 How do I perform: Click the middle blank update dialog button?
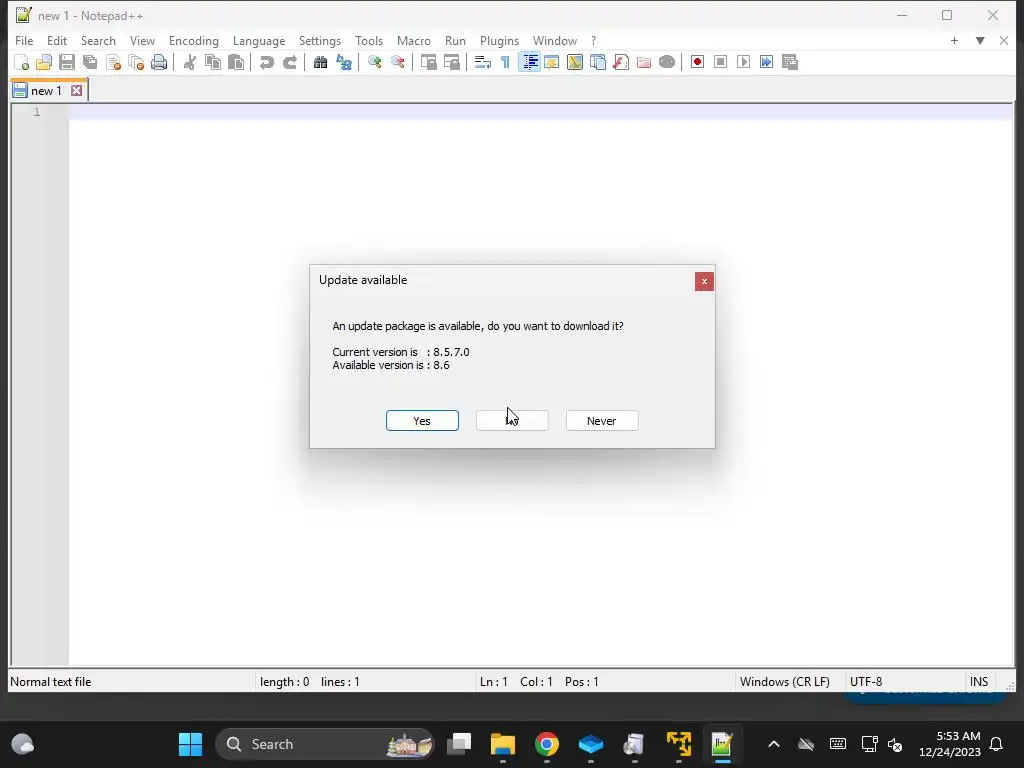(512, 421)
